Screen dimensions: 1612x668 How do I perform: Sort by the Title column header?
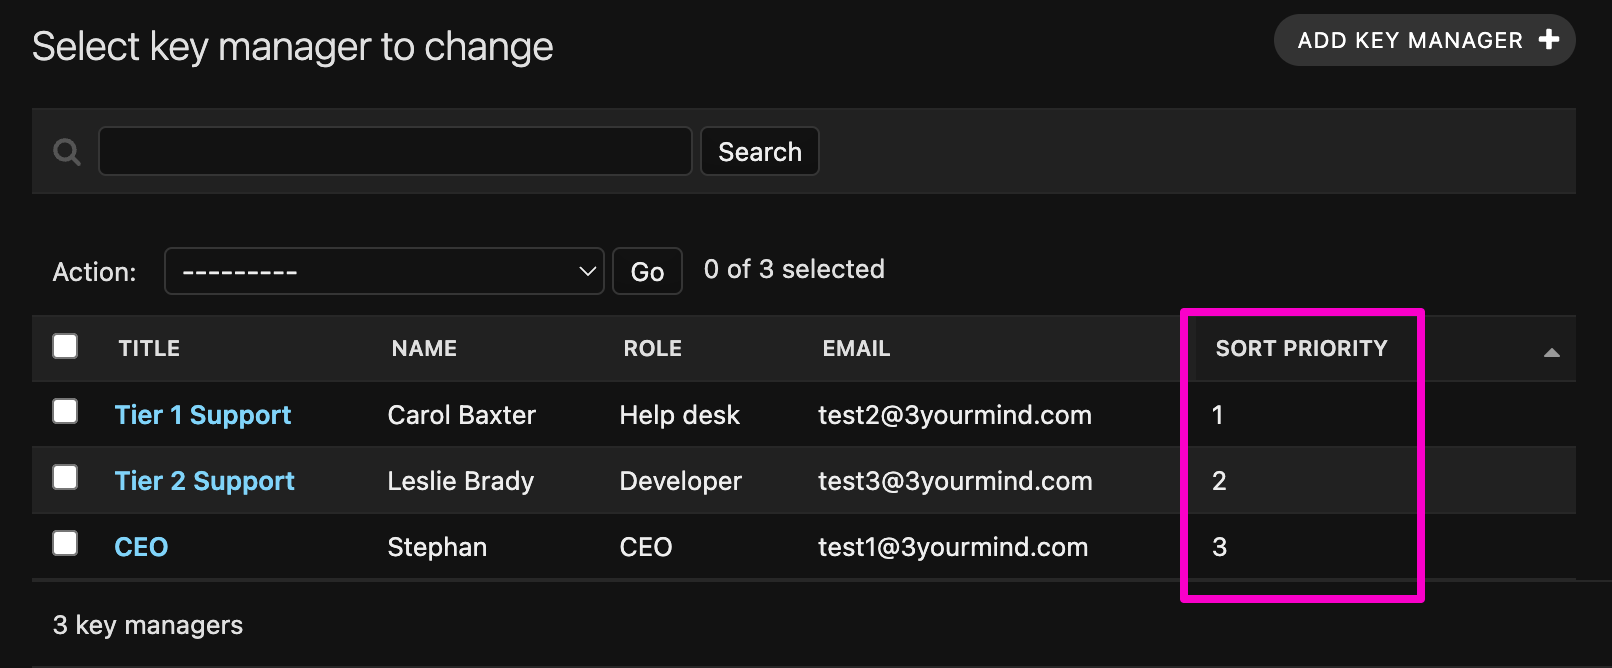click(x=149, y=349)
